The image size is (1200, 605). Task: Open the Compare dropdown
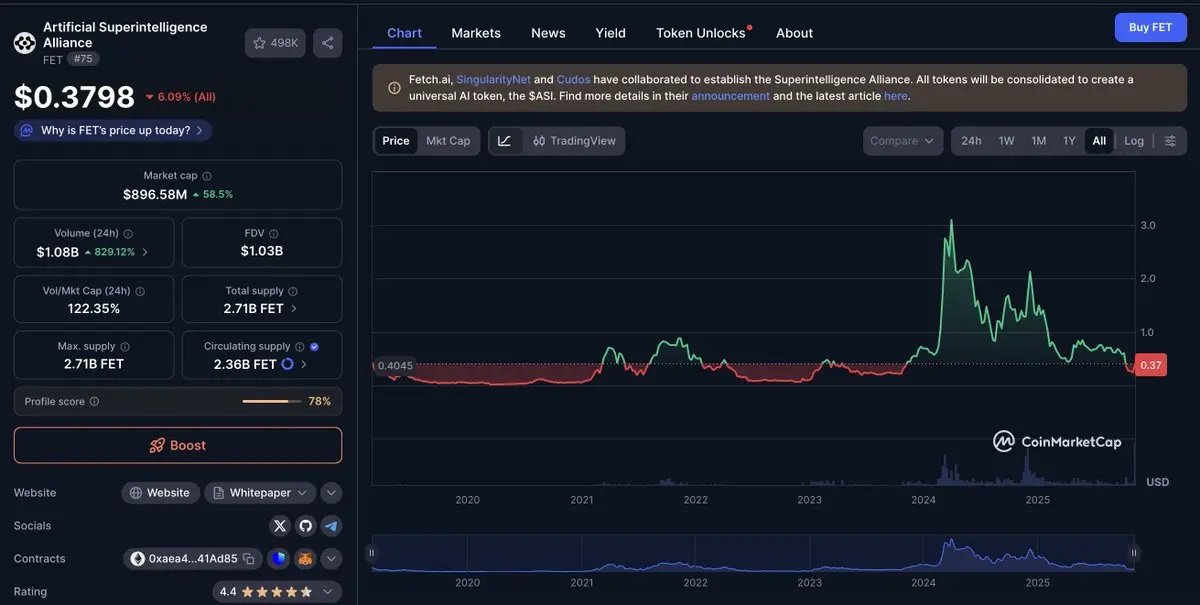(x=903, y=141)
